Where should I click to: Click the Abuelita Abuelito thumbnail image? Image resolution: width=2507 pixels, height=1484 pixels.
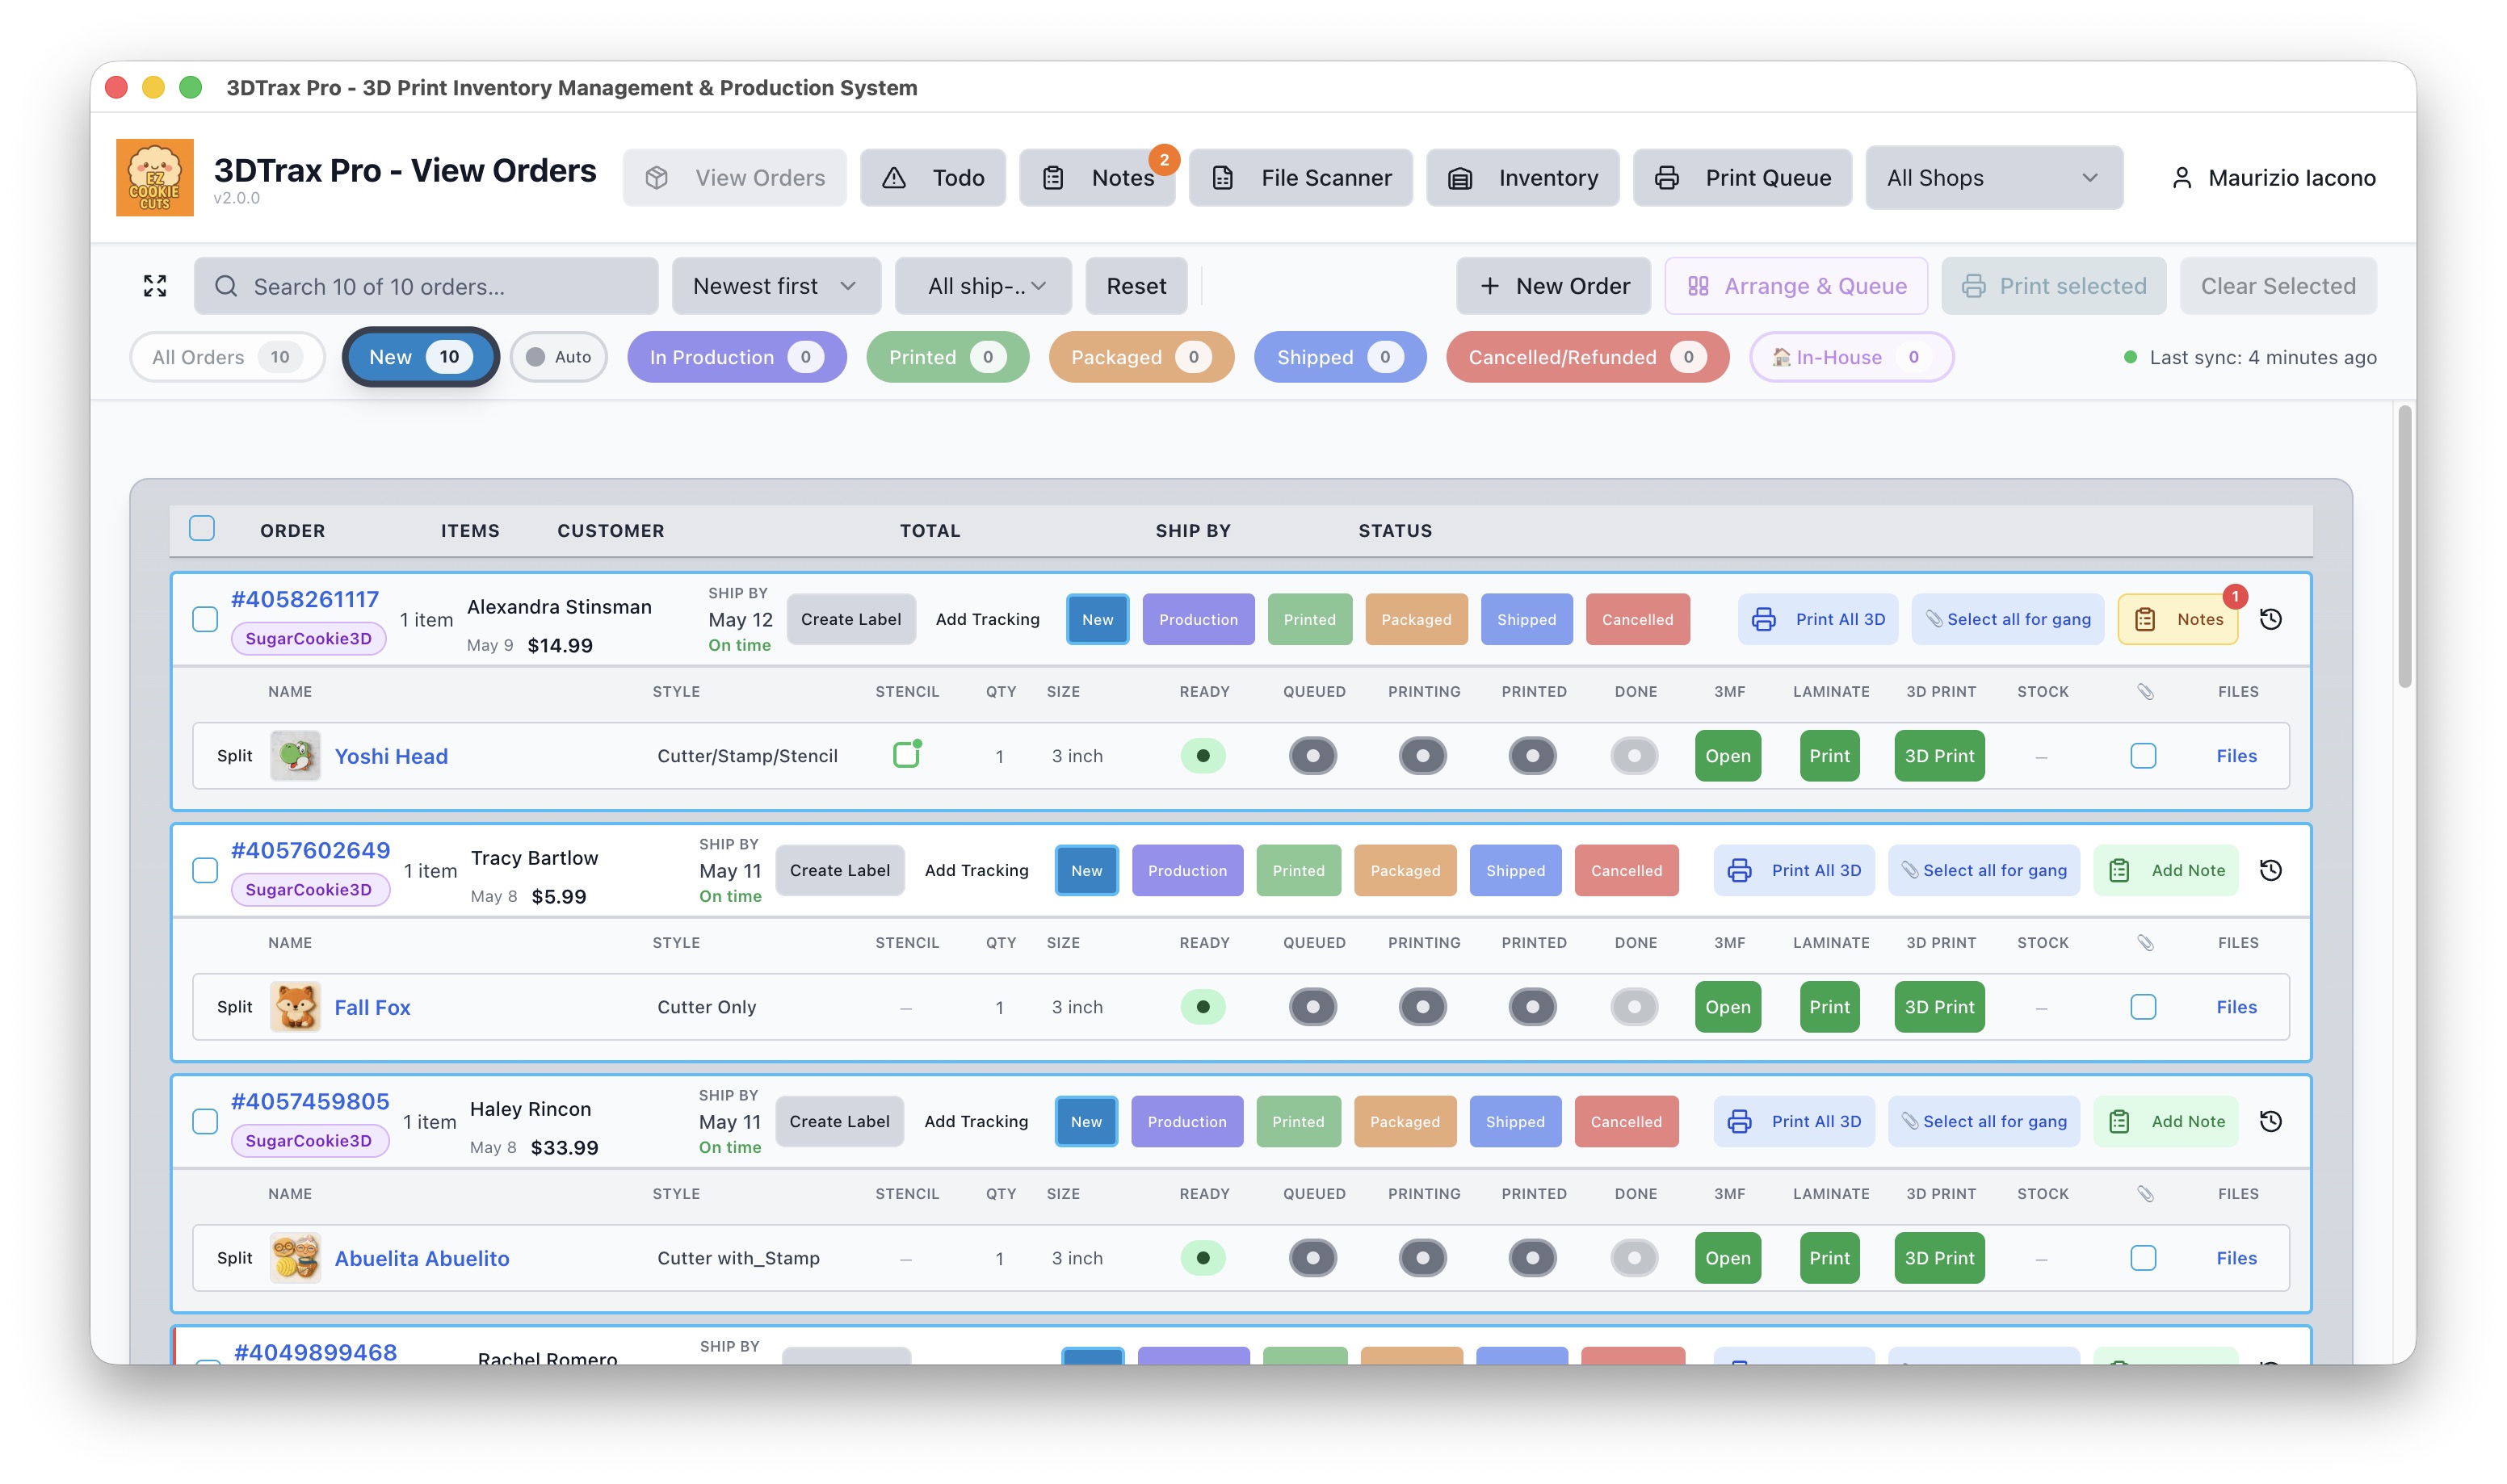tap(295, 1258)
